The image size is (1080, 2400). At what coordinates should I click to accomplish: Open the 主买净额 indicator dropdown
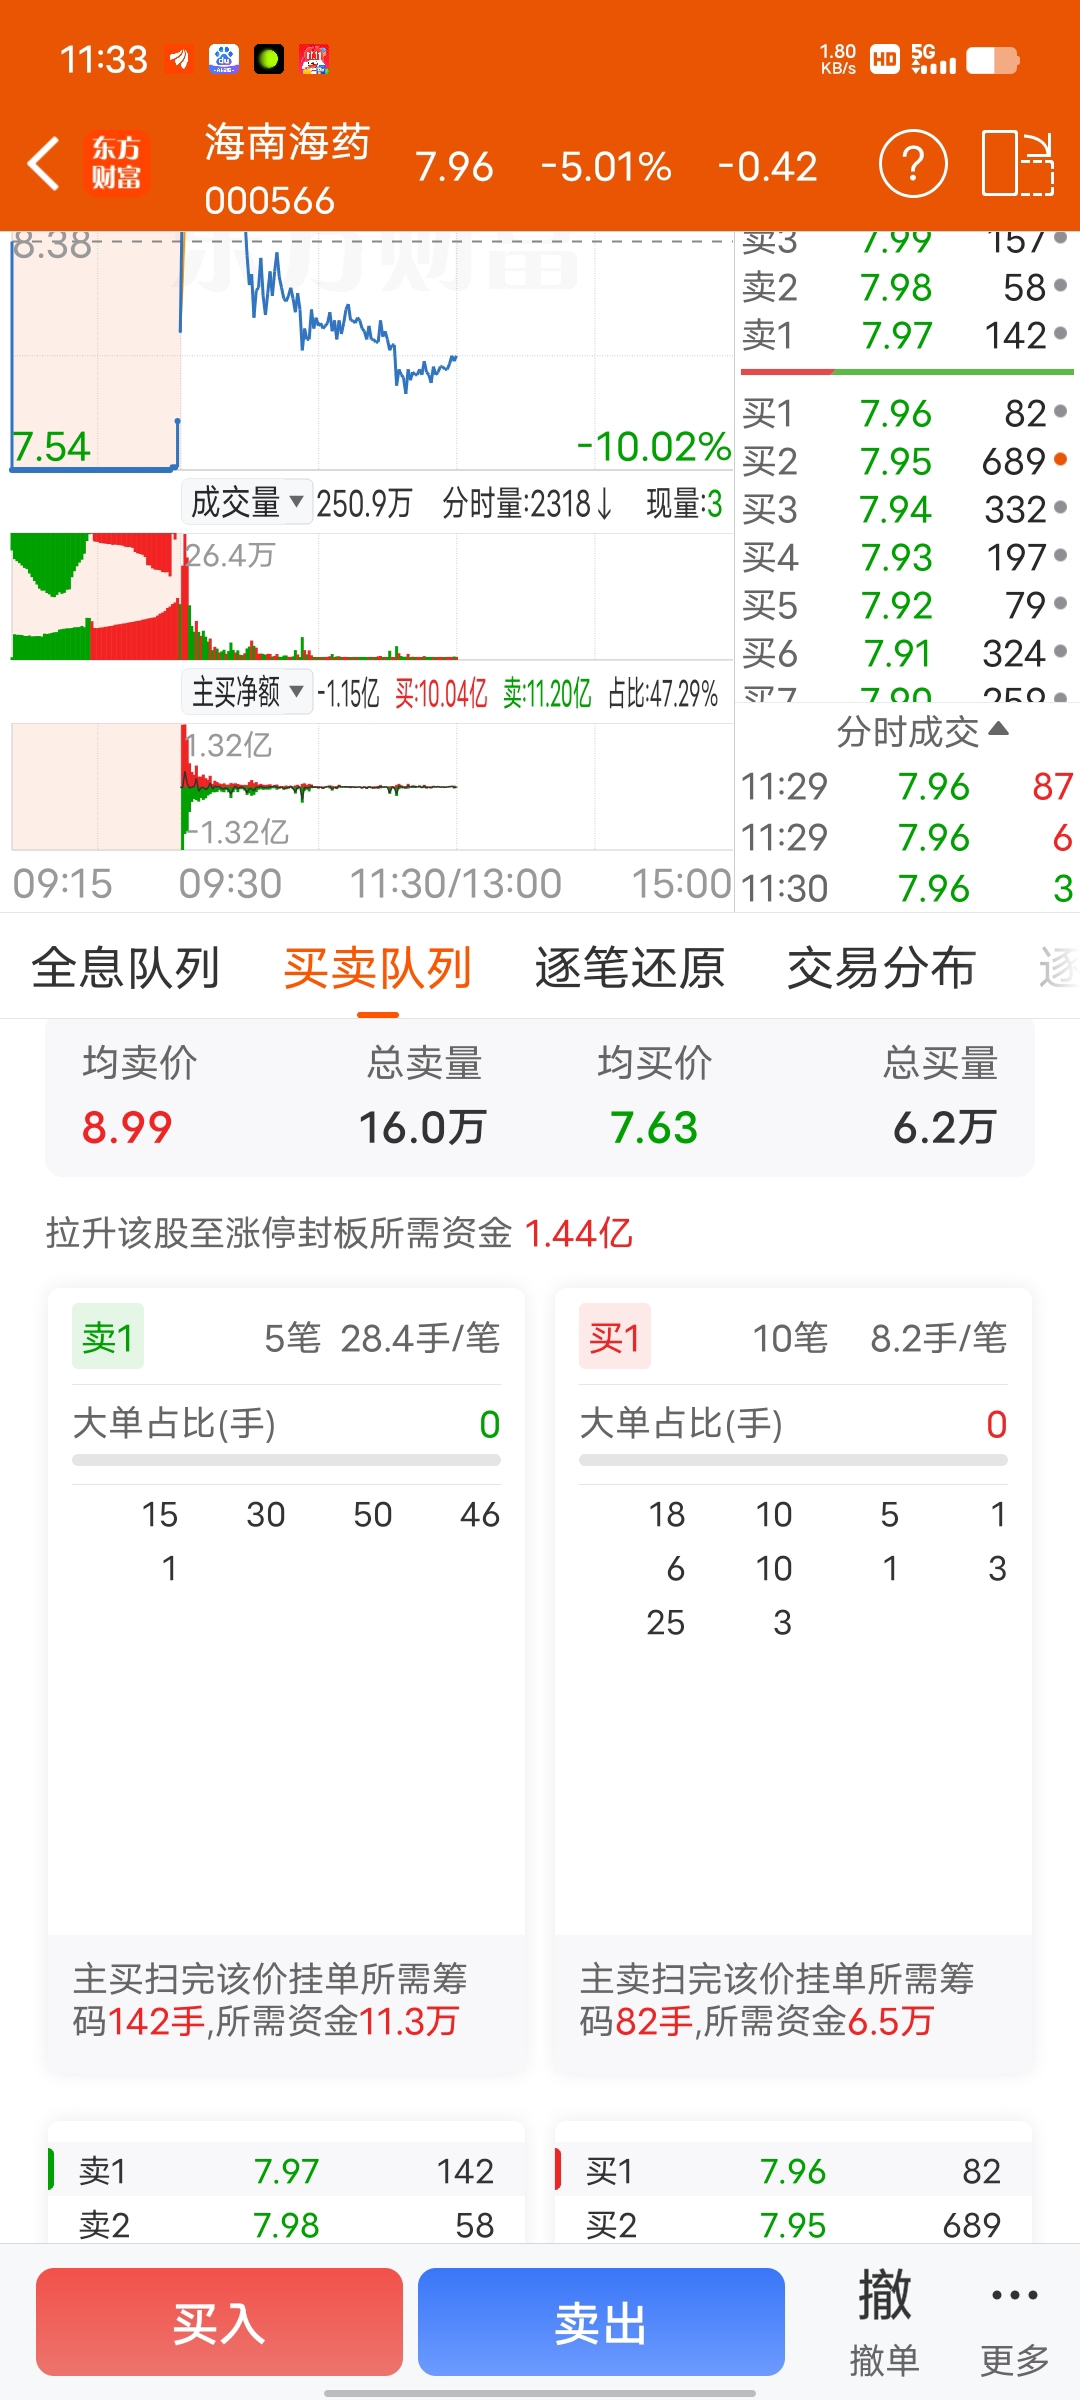[x=247, y=691]
